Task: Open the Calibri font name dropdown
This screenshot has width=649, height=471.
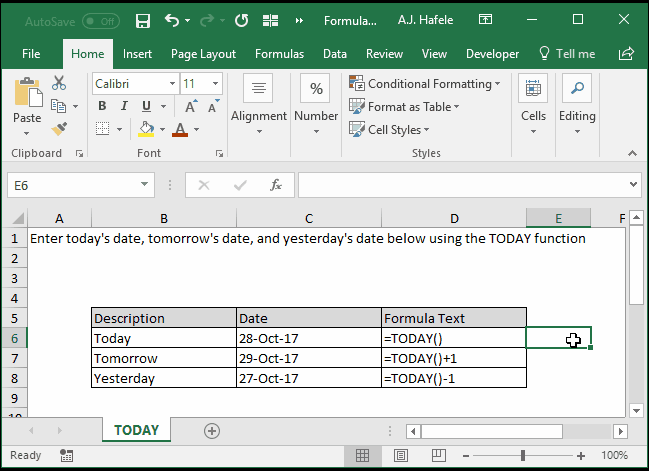Action: (x=172, y=84)
